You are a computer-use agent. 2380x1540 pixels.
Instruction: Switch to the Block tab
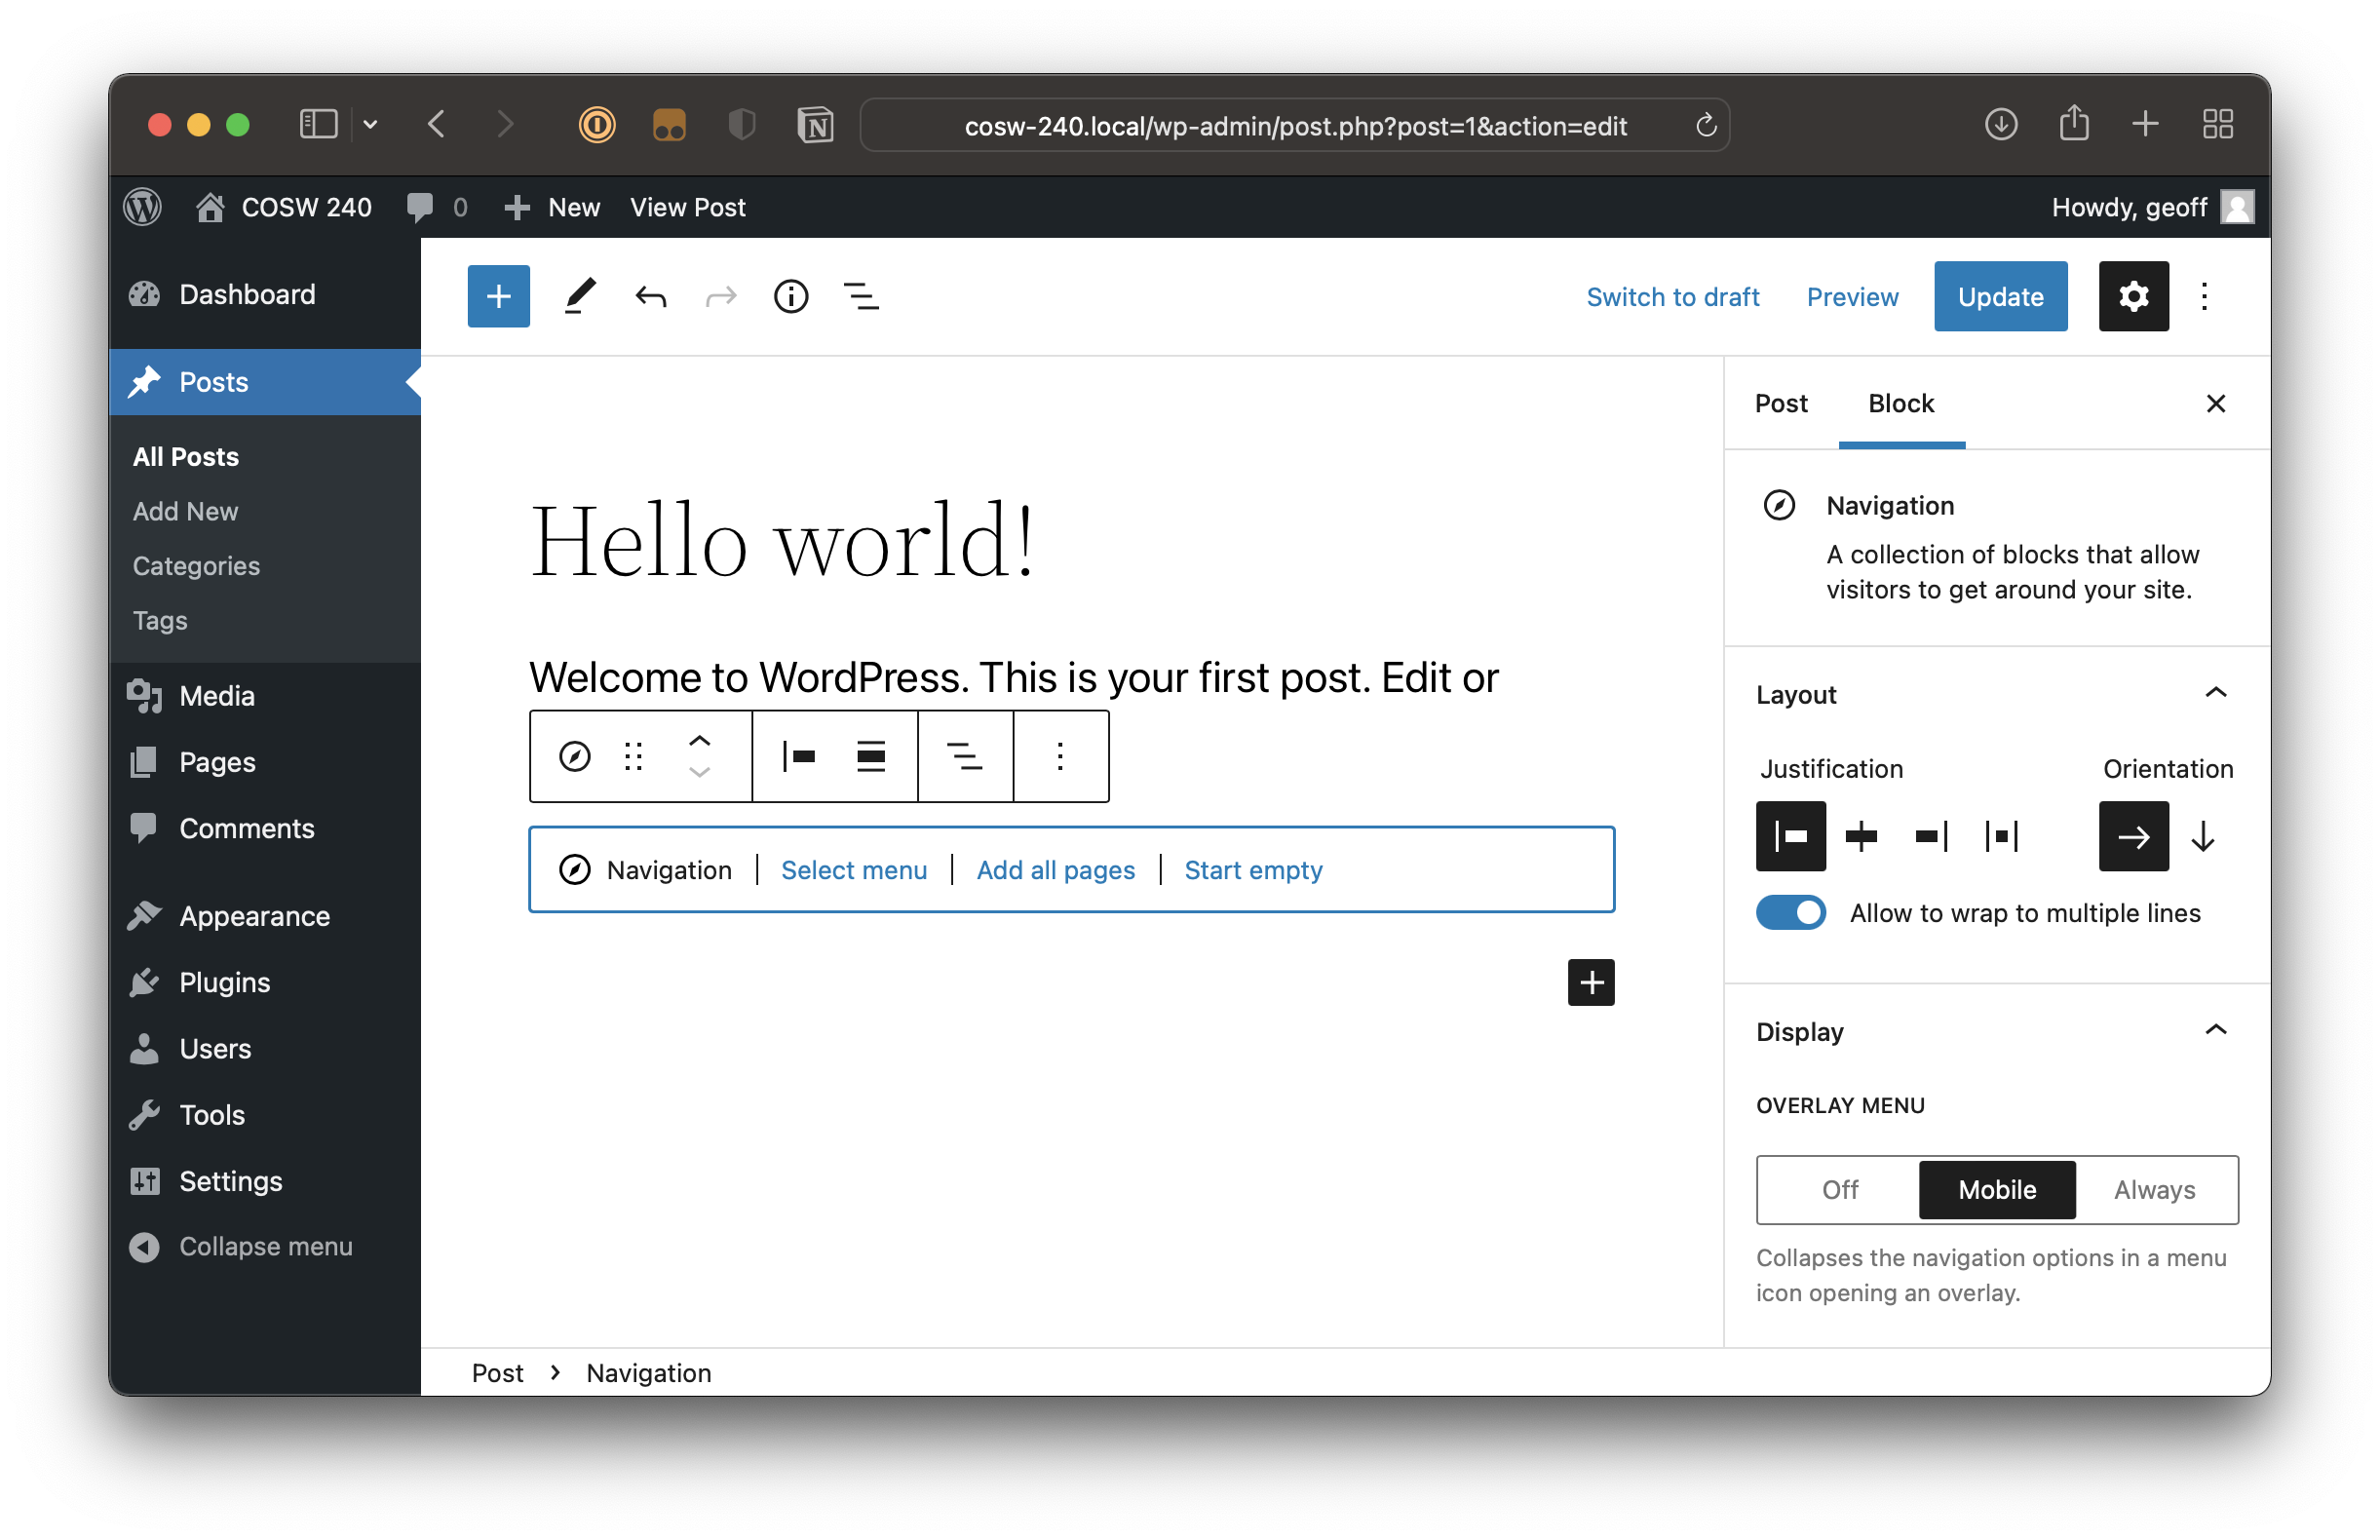[1901, 403]
